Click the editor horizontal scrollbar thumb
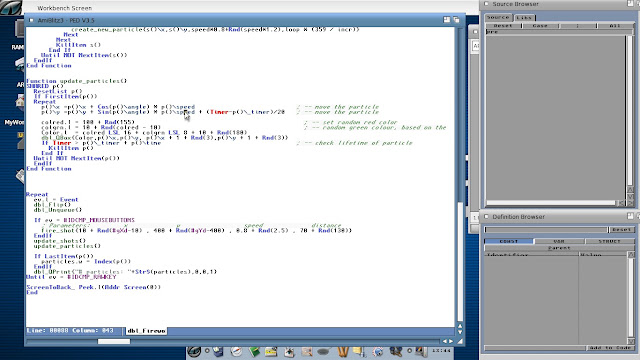640x360 pixels. click(114, 341)
